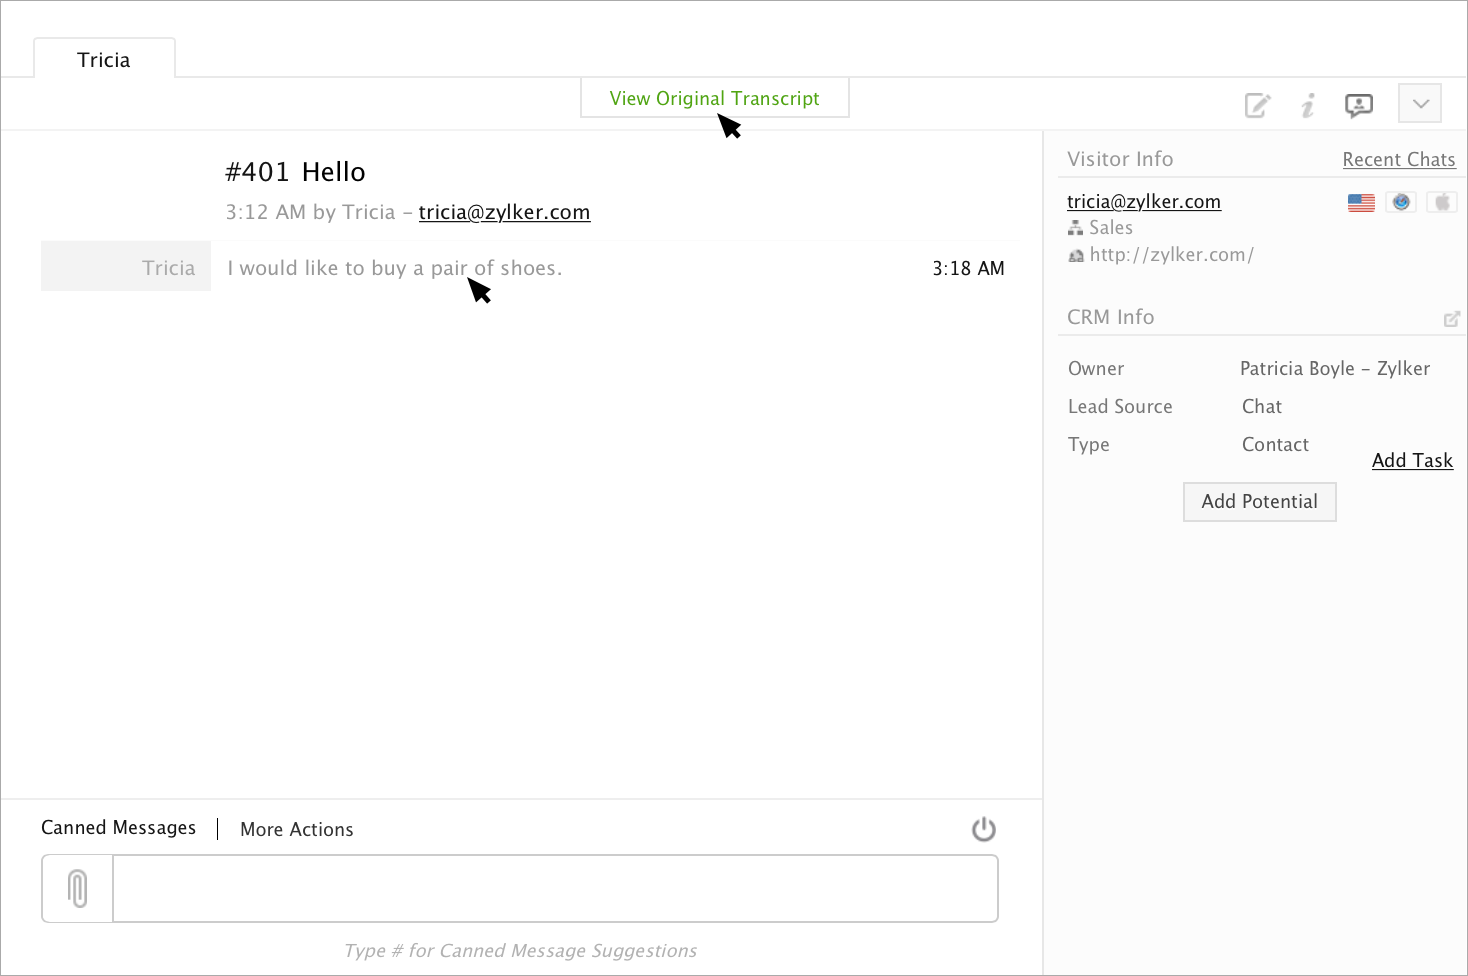Click the chat transfer bubble icon
Screen dimensions: 1468x976
[x=1359, y=105]
